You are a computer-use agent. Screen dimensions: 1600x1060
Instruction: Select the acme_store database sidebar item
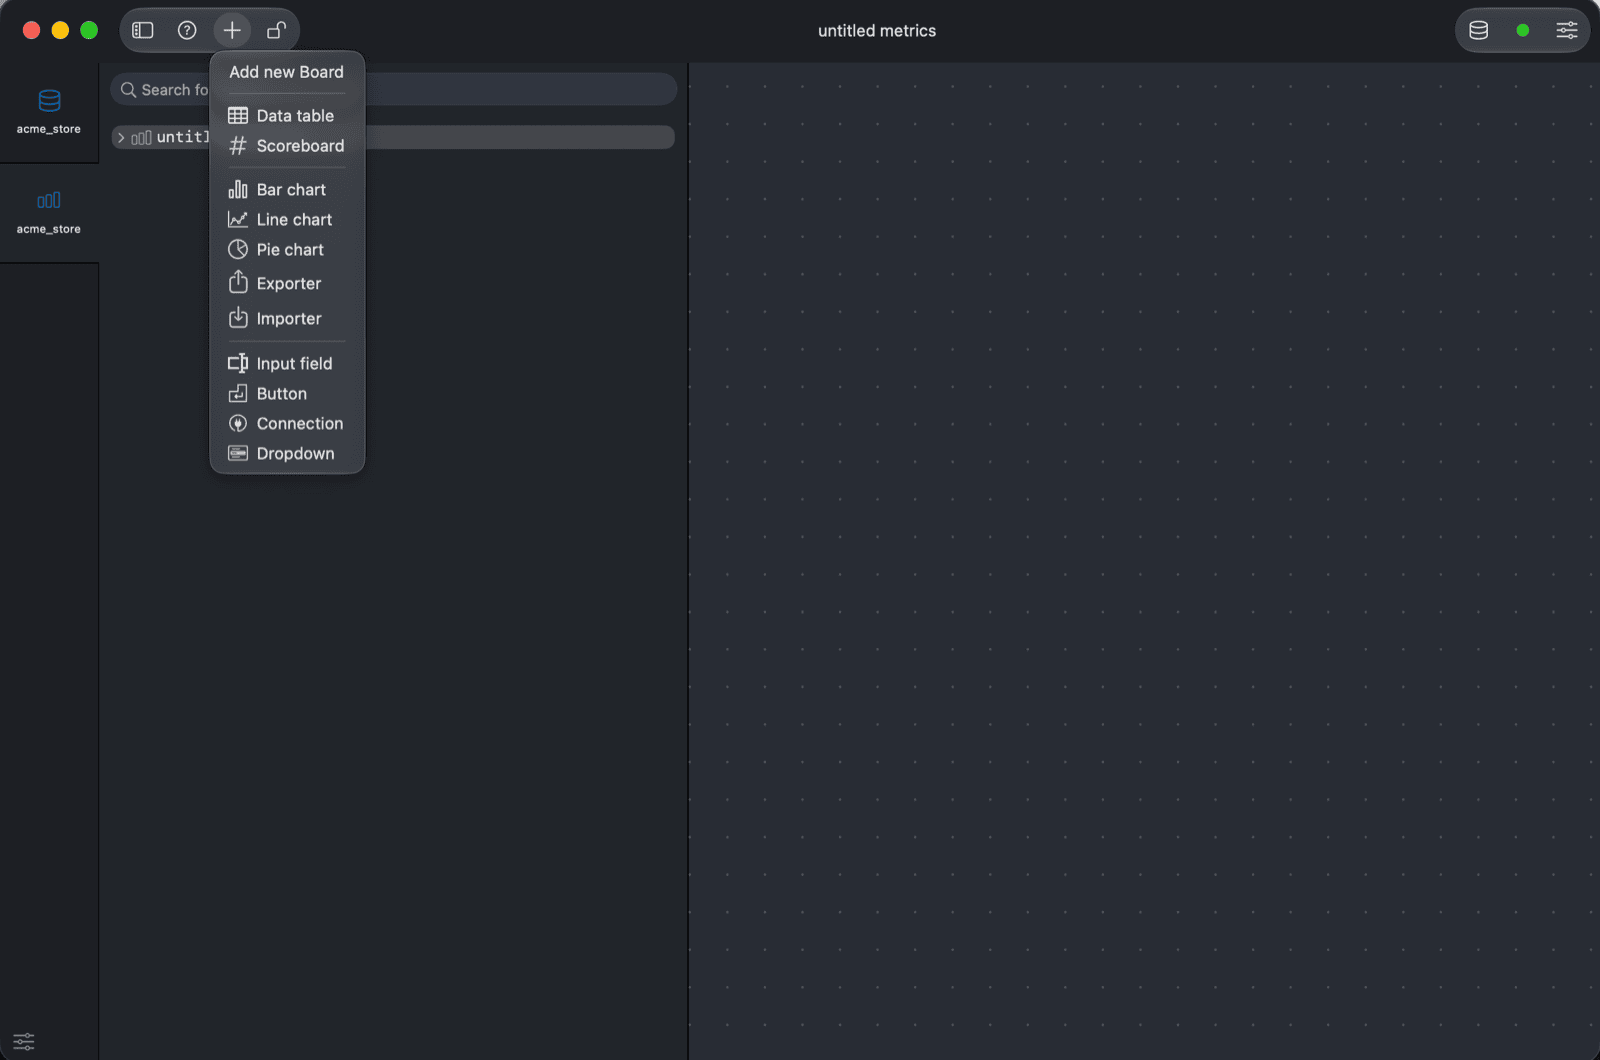click(49, 112)
